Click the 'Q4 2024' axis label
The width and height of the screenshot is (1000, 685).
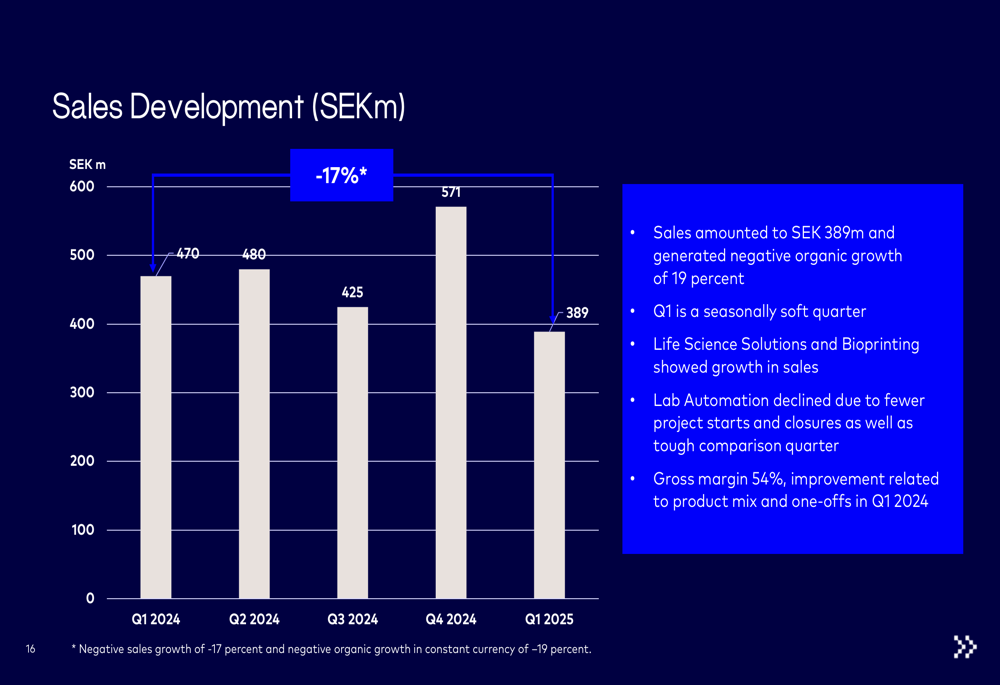[451, 619]
